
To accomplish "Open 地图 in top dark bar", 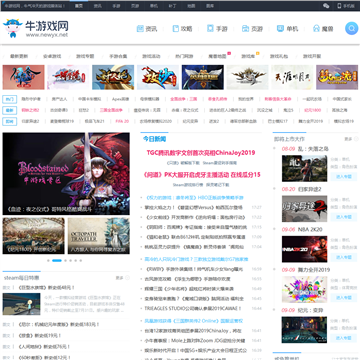I will tap(191, 6).
